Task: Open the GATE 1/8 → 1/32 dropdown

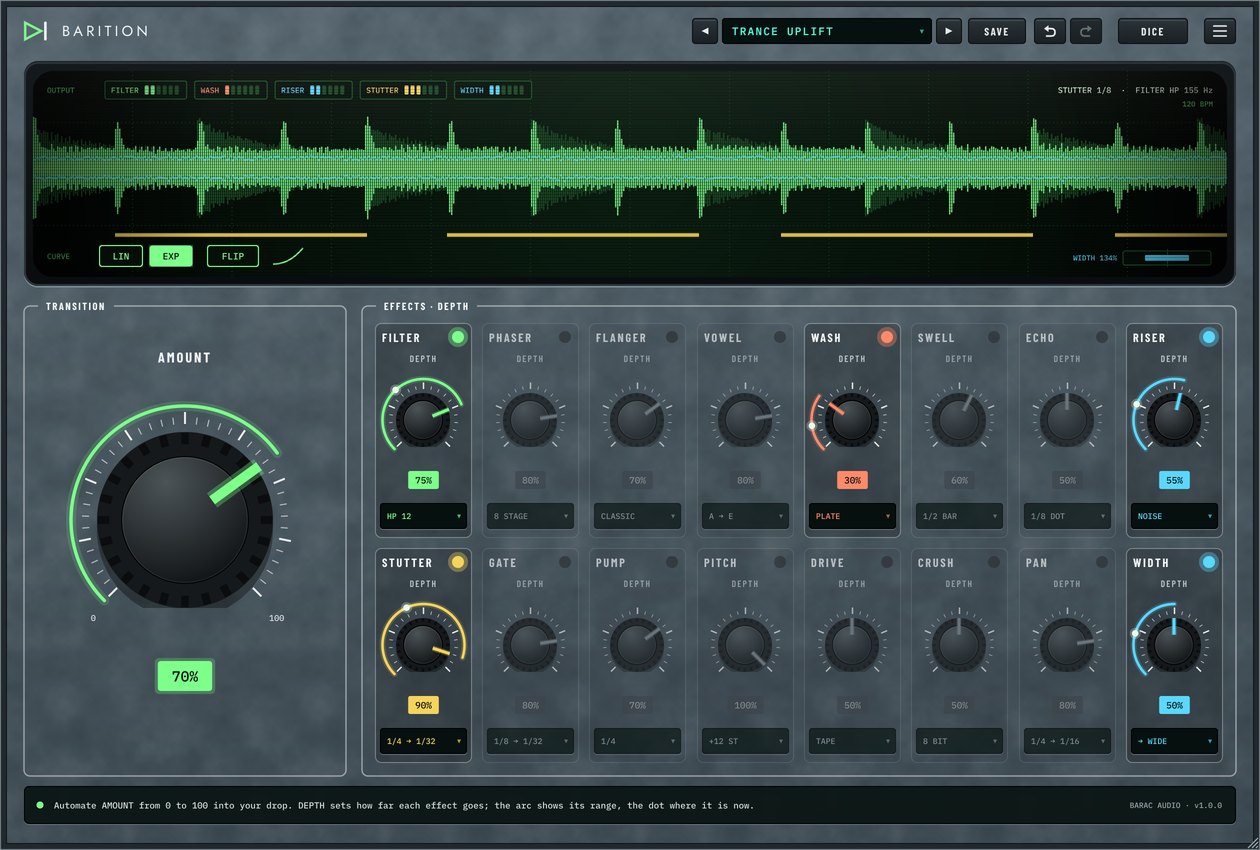Action: (x=530, y=741)
